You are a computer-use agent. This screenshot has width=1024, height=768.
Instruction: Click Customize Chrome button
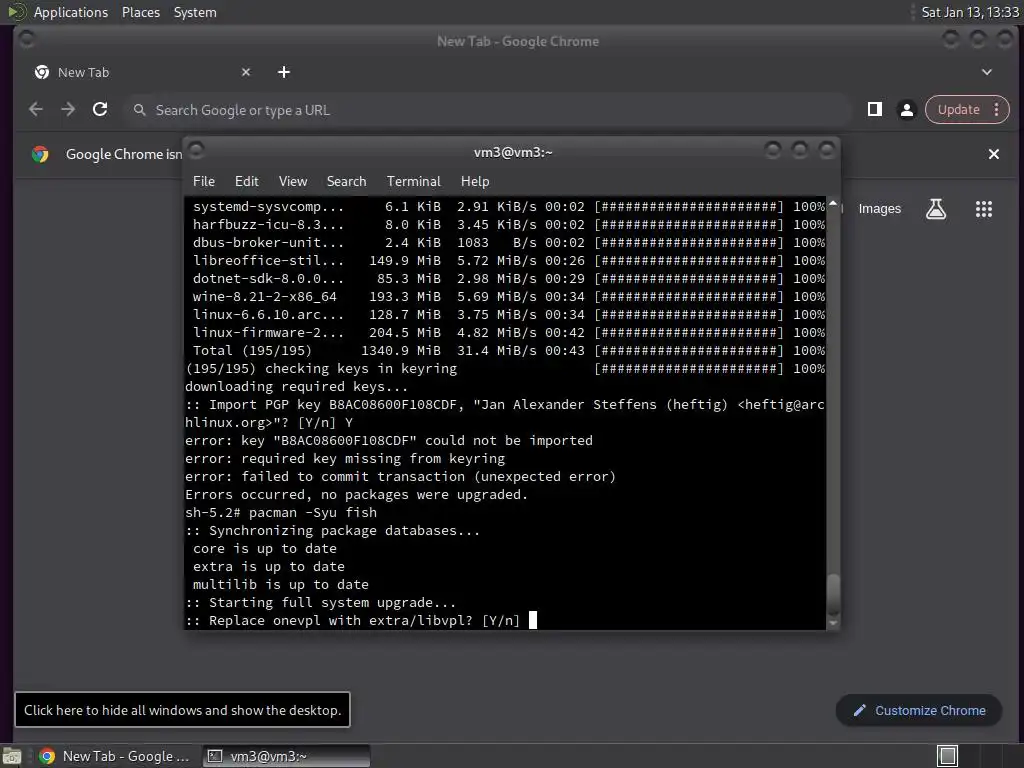tap(918, 711)
